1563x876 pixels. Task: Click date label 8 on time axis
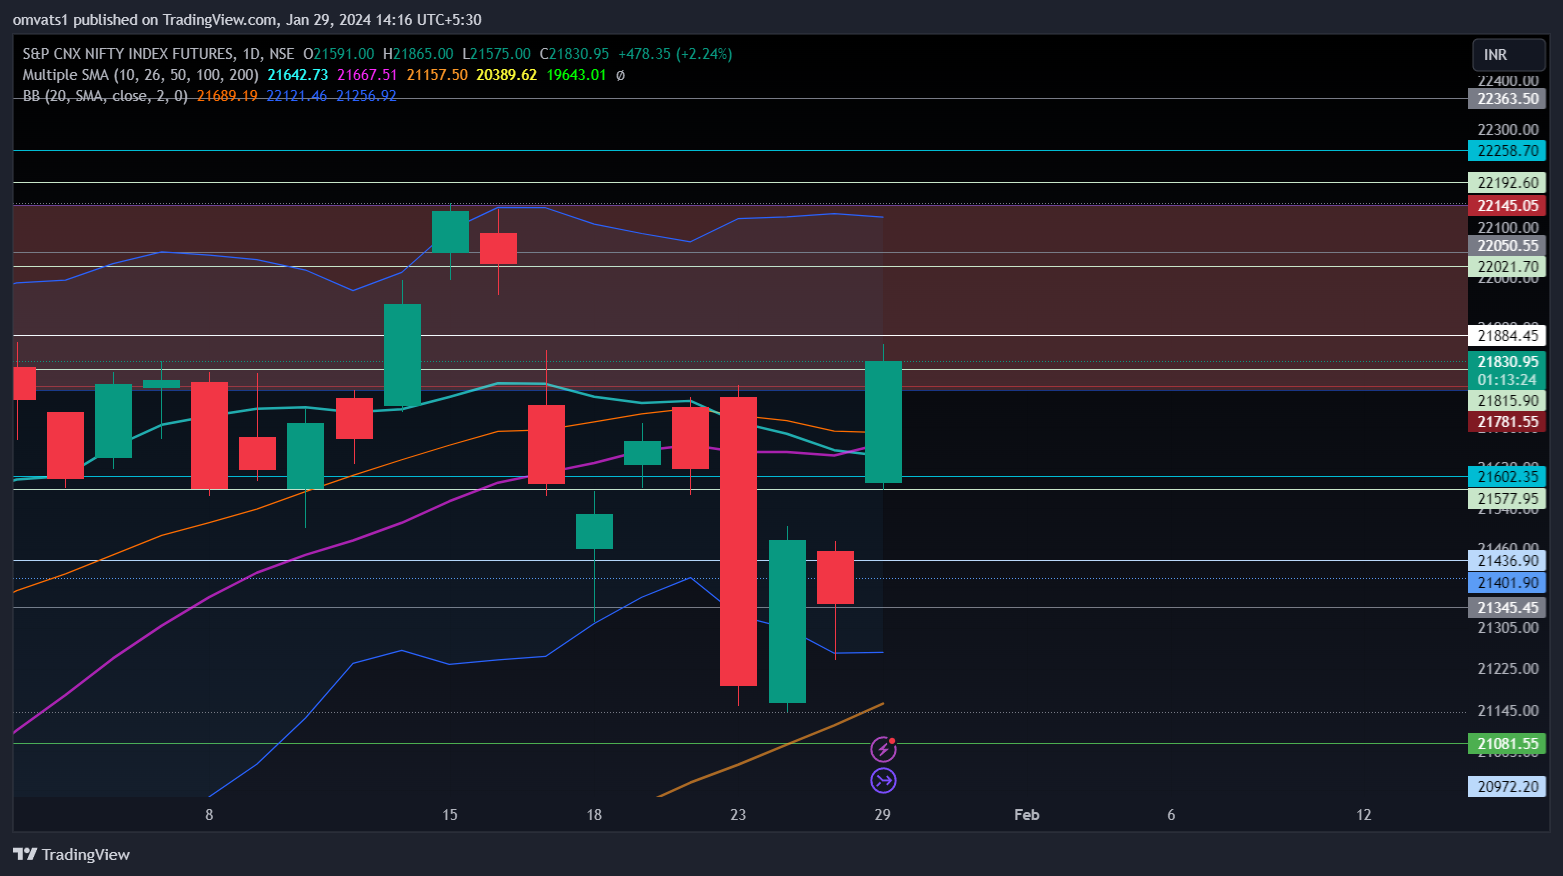click(x=209, y=815)
